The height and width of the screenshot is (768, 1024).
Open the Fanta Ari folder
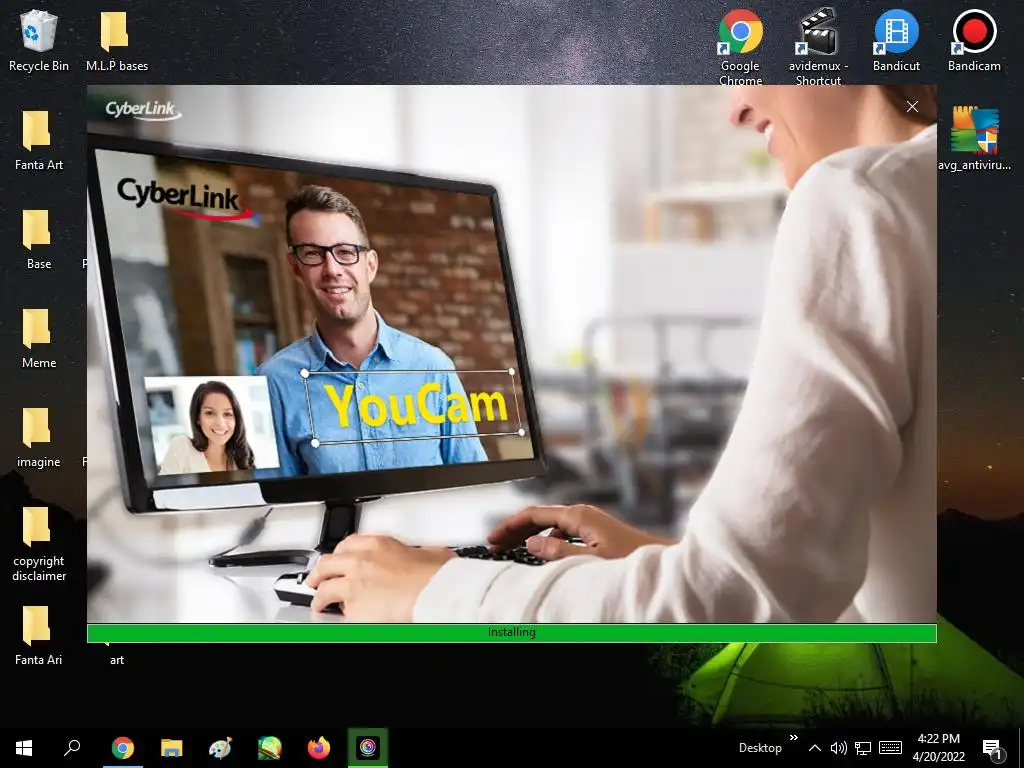click(x=39, y=635)
